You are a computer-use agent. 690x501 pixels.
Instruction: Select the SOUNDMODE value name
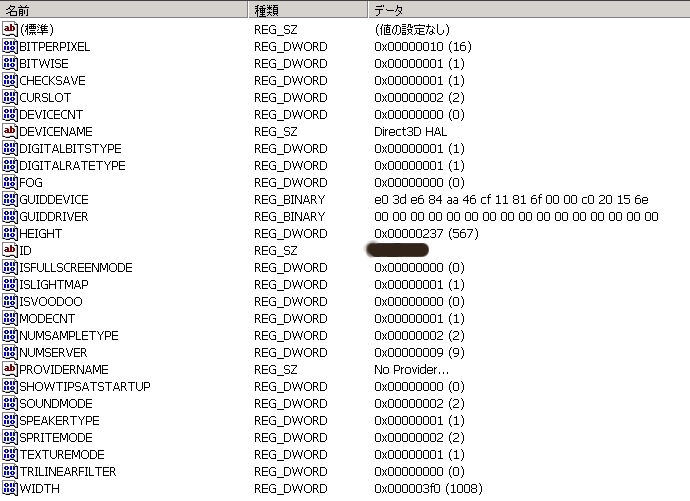click(x=56, y=404)
